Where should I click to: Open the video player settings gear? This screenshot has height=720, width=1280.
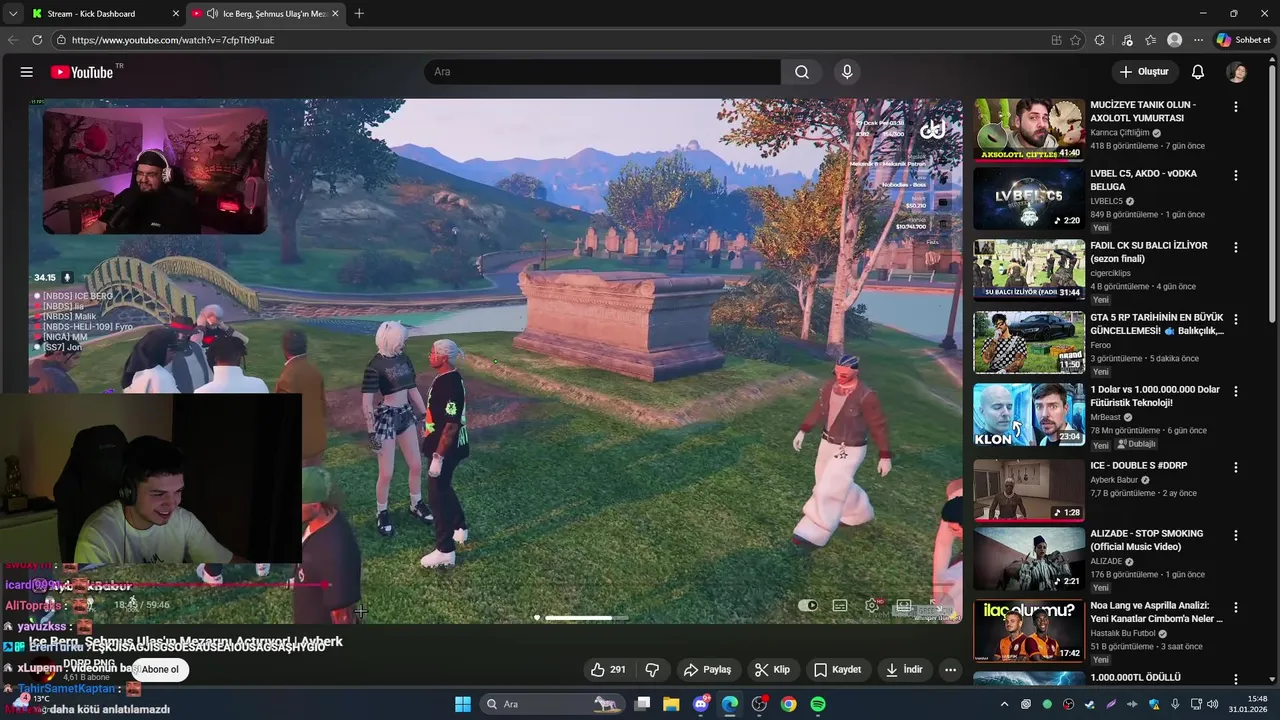tap(872, 605)
